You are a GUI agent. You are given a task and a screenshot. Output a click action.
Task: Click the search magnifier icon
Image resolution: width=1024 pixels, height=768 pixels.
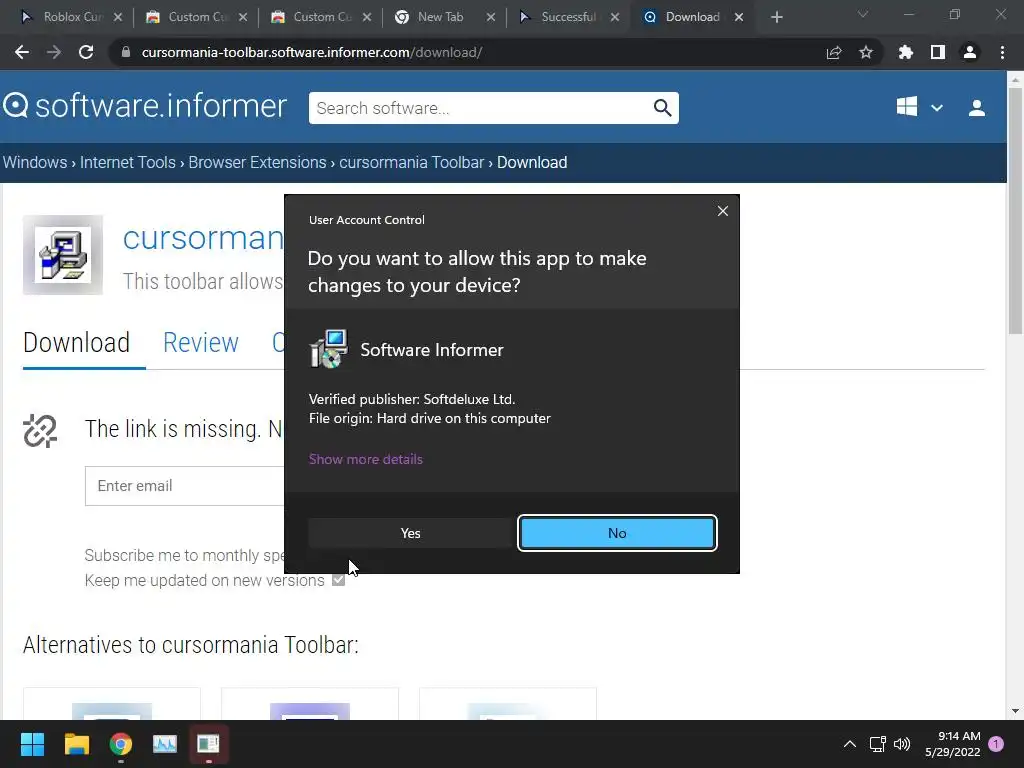(662, 108)
